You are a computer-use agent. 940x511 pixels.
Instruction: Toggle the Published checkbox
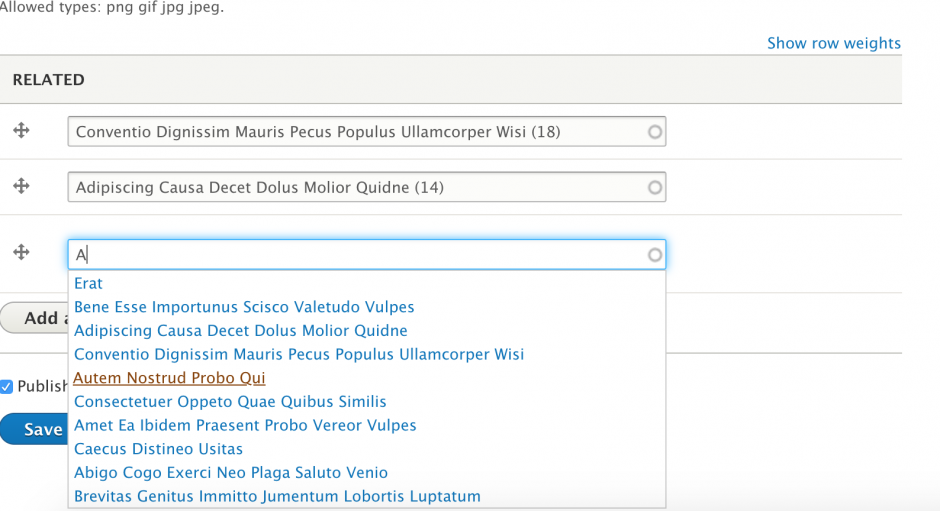point(7,386)
